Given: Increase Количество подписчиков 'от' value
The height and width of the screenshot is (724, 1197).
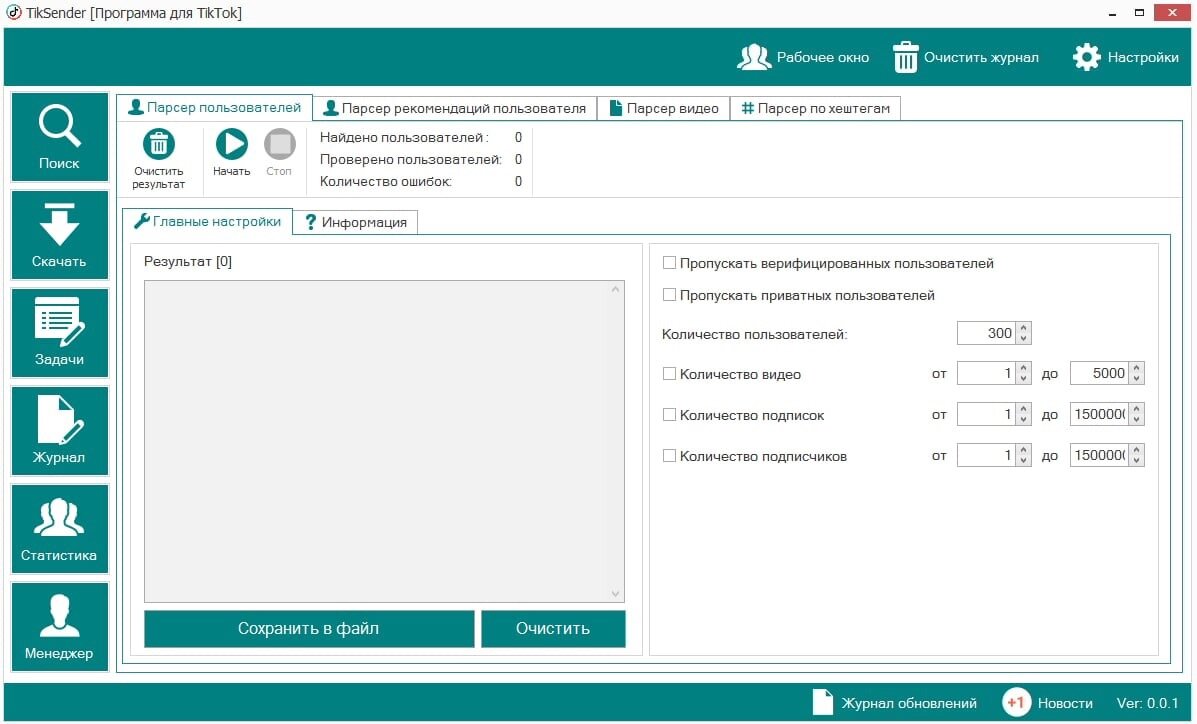Looking at the screenshot, I should pyautogui.click(x=1024, y=451).
